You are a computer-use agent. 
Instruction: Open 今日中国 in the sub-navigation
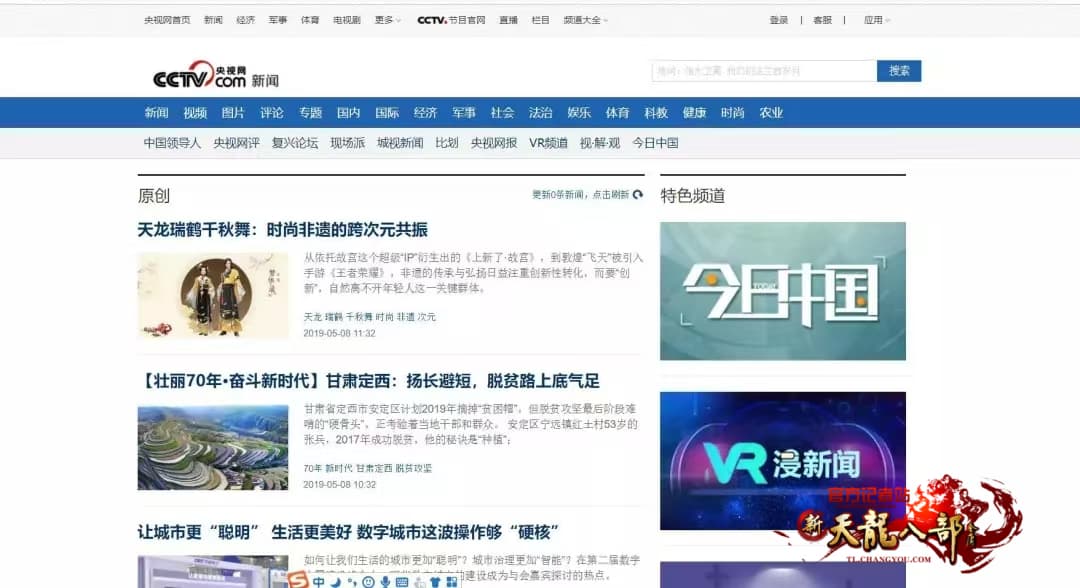tap(655, 143)
